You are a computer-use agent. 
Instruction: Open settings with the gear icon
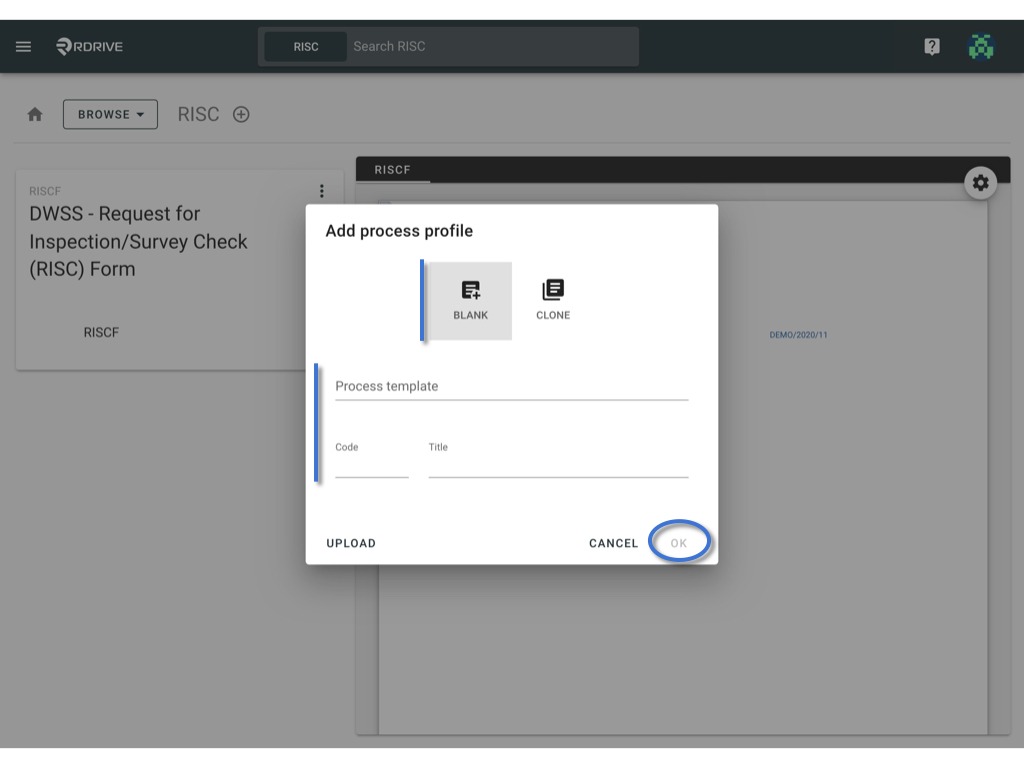click(980, 183)
